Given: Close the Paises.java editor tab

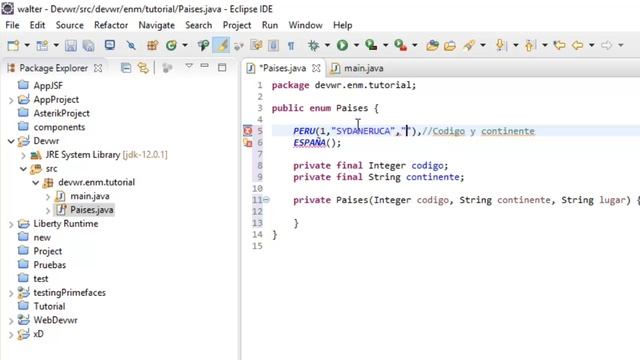Looking at the screenshot, I should (x=316, y=68).
